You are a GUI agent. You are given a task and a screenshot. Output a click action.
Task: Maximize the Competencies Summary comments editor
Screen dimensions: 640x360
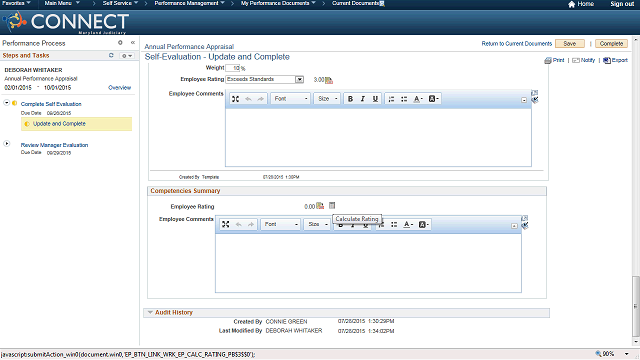click(x=226, y=224)
